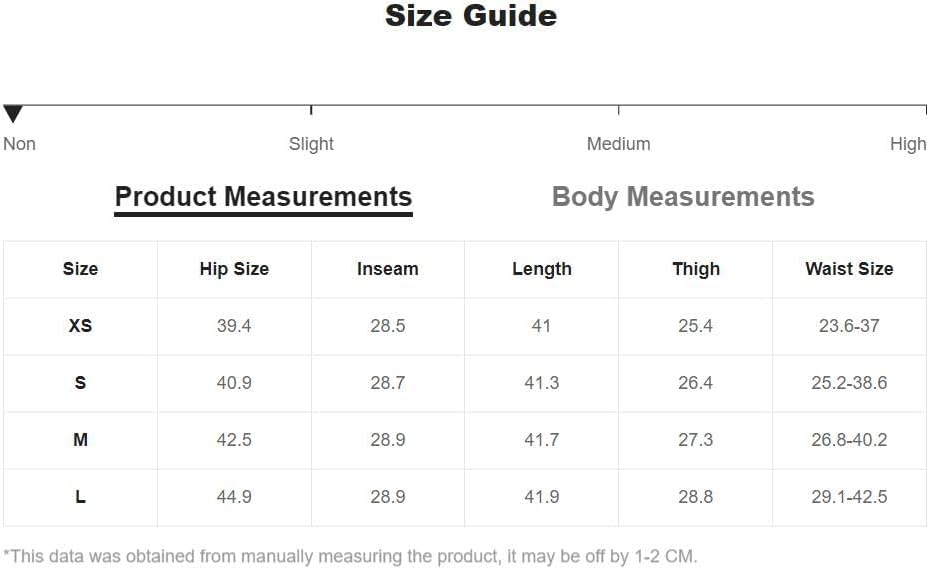Click the Waist Size column header

[x=849, y=269]
